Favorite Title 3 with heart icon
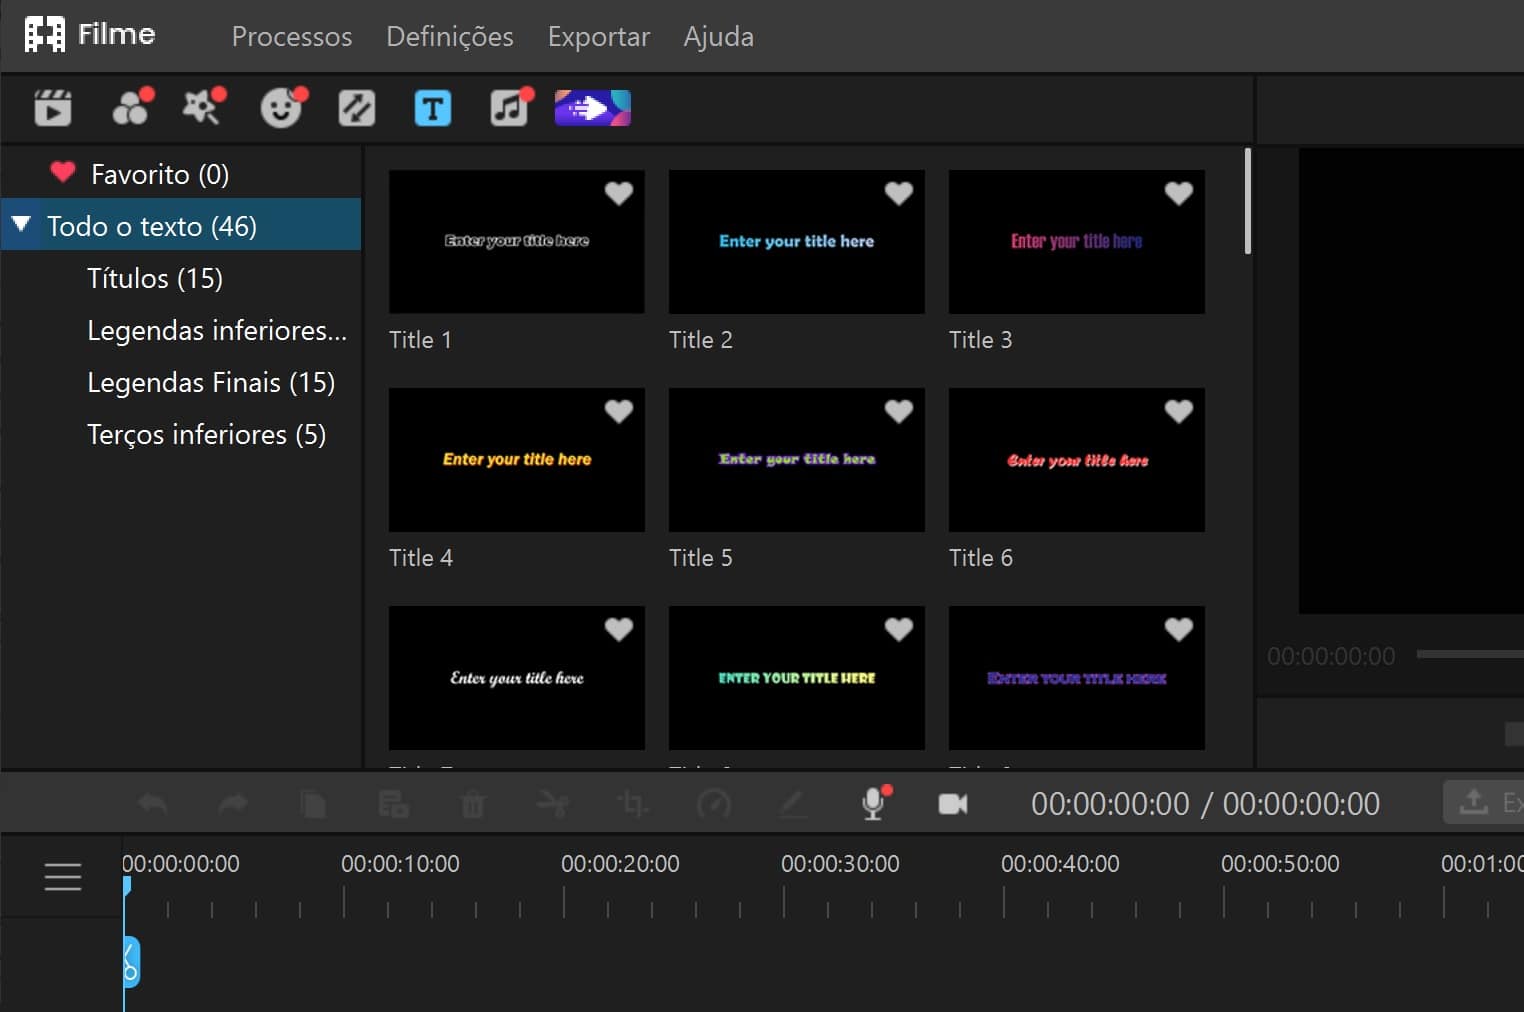Screen dimensions: 1524x1012 point(1179,193)
